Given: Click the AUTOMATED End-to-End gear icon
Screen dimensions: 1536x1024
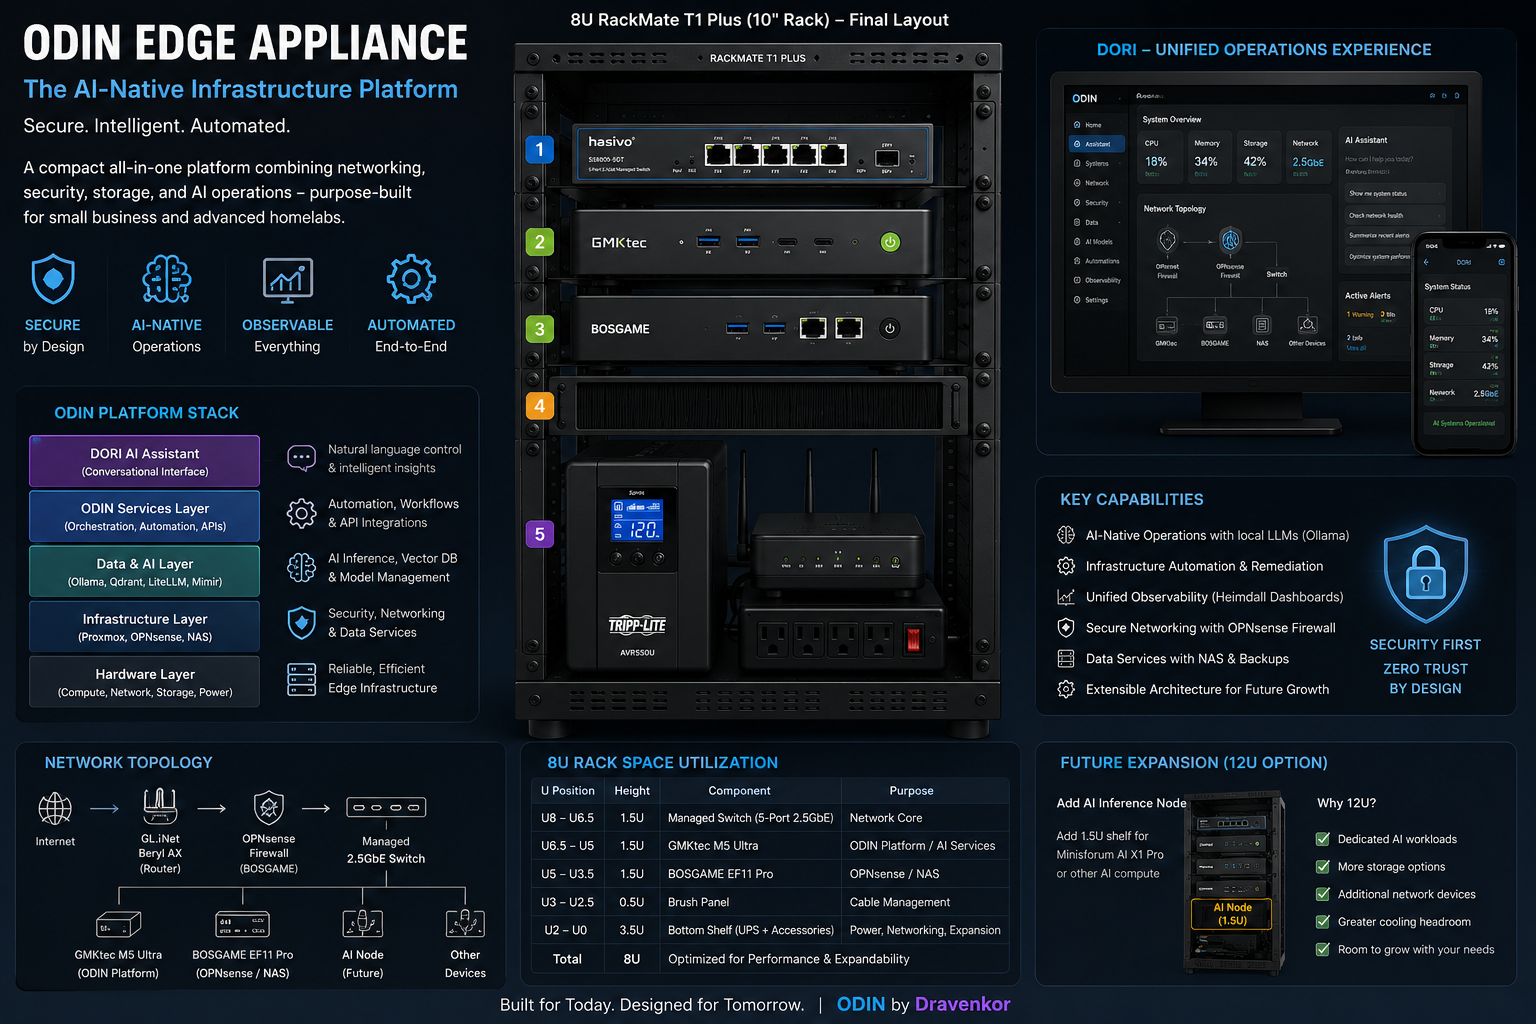Looking at the screenshot, I should pos(411,279).
